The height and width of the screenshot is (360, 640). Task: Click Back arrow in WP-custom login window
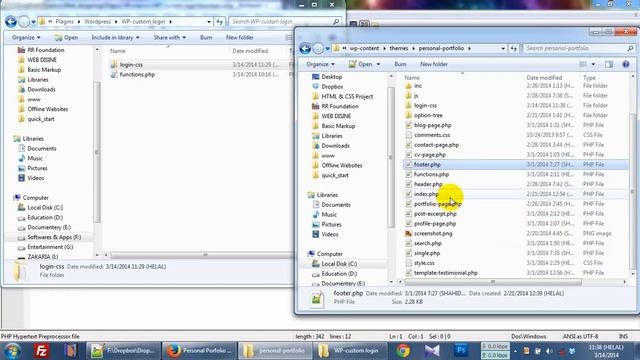(11, 21)
